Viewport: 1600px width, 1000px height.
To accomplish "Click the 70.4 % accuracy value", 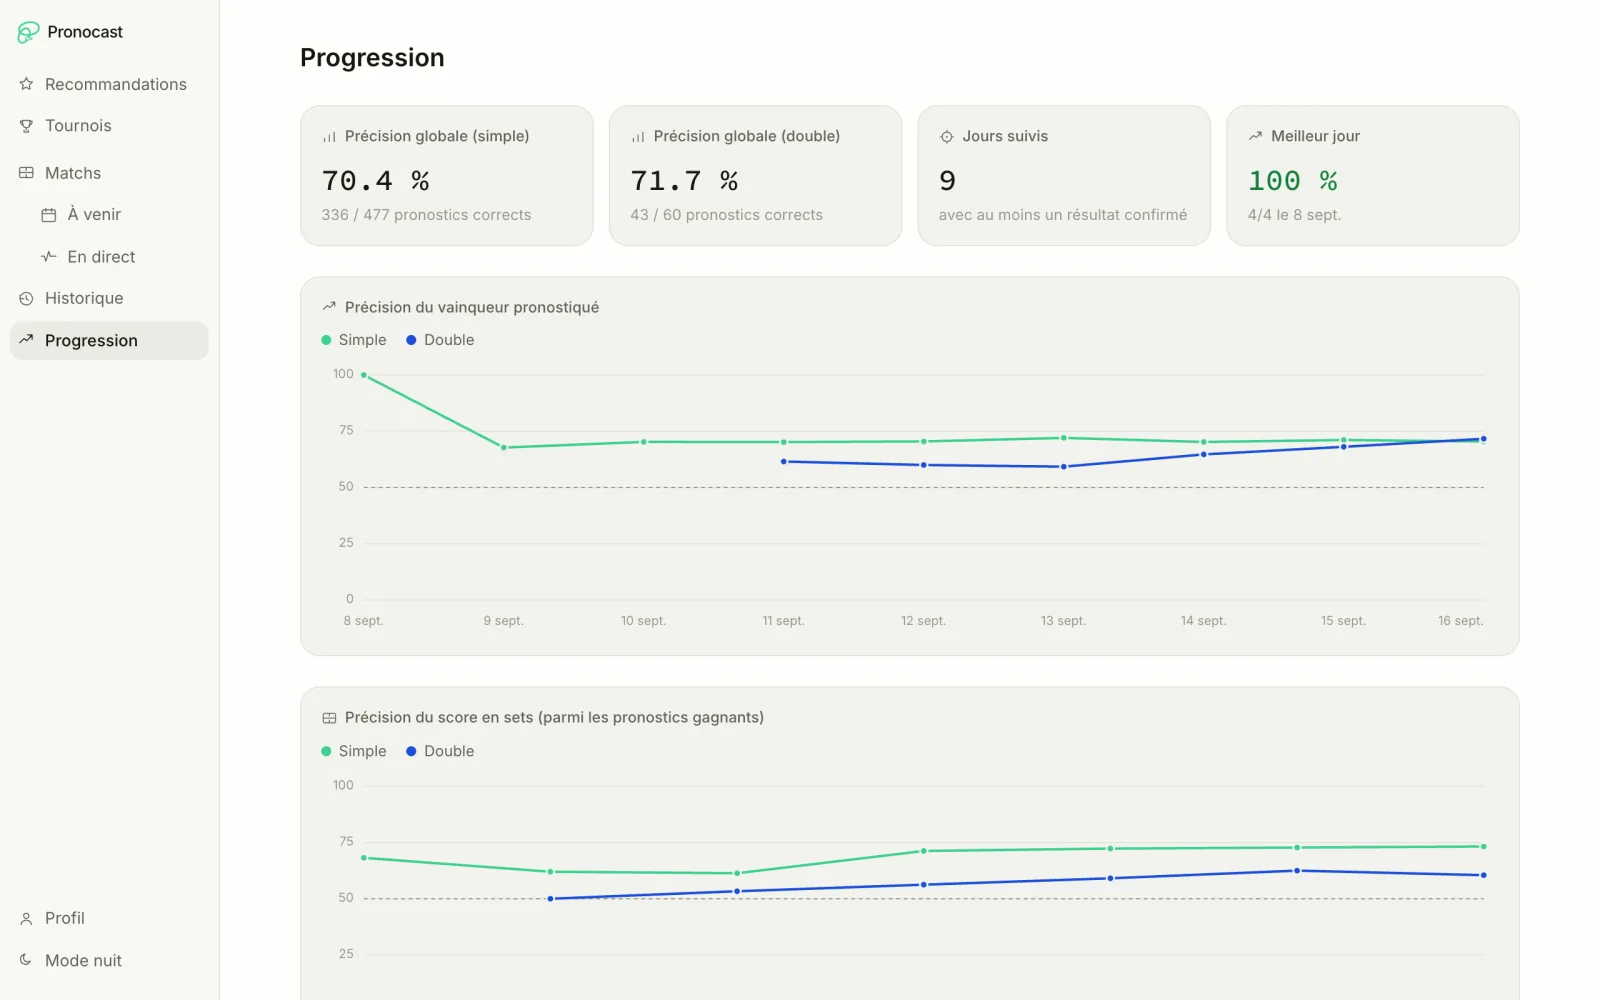I will pos(375,181).
